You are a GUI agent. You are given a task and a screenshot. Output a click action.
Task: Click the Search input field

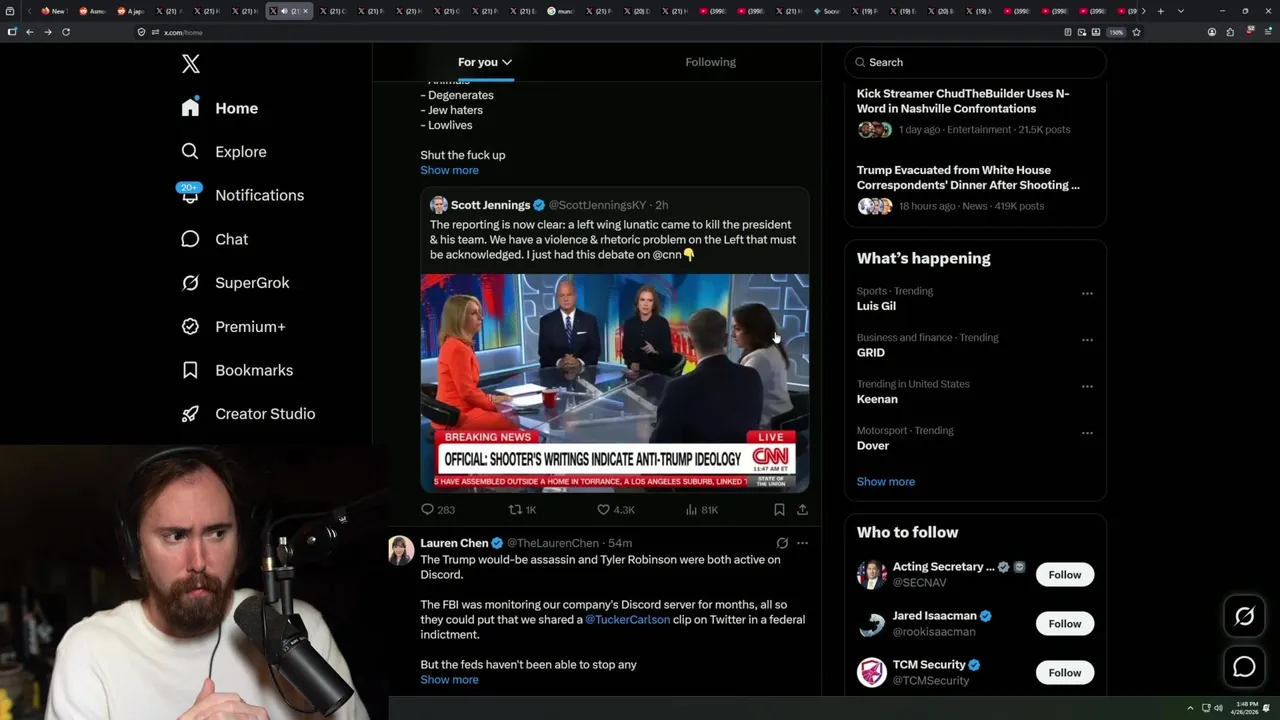coord(975,62)
